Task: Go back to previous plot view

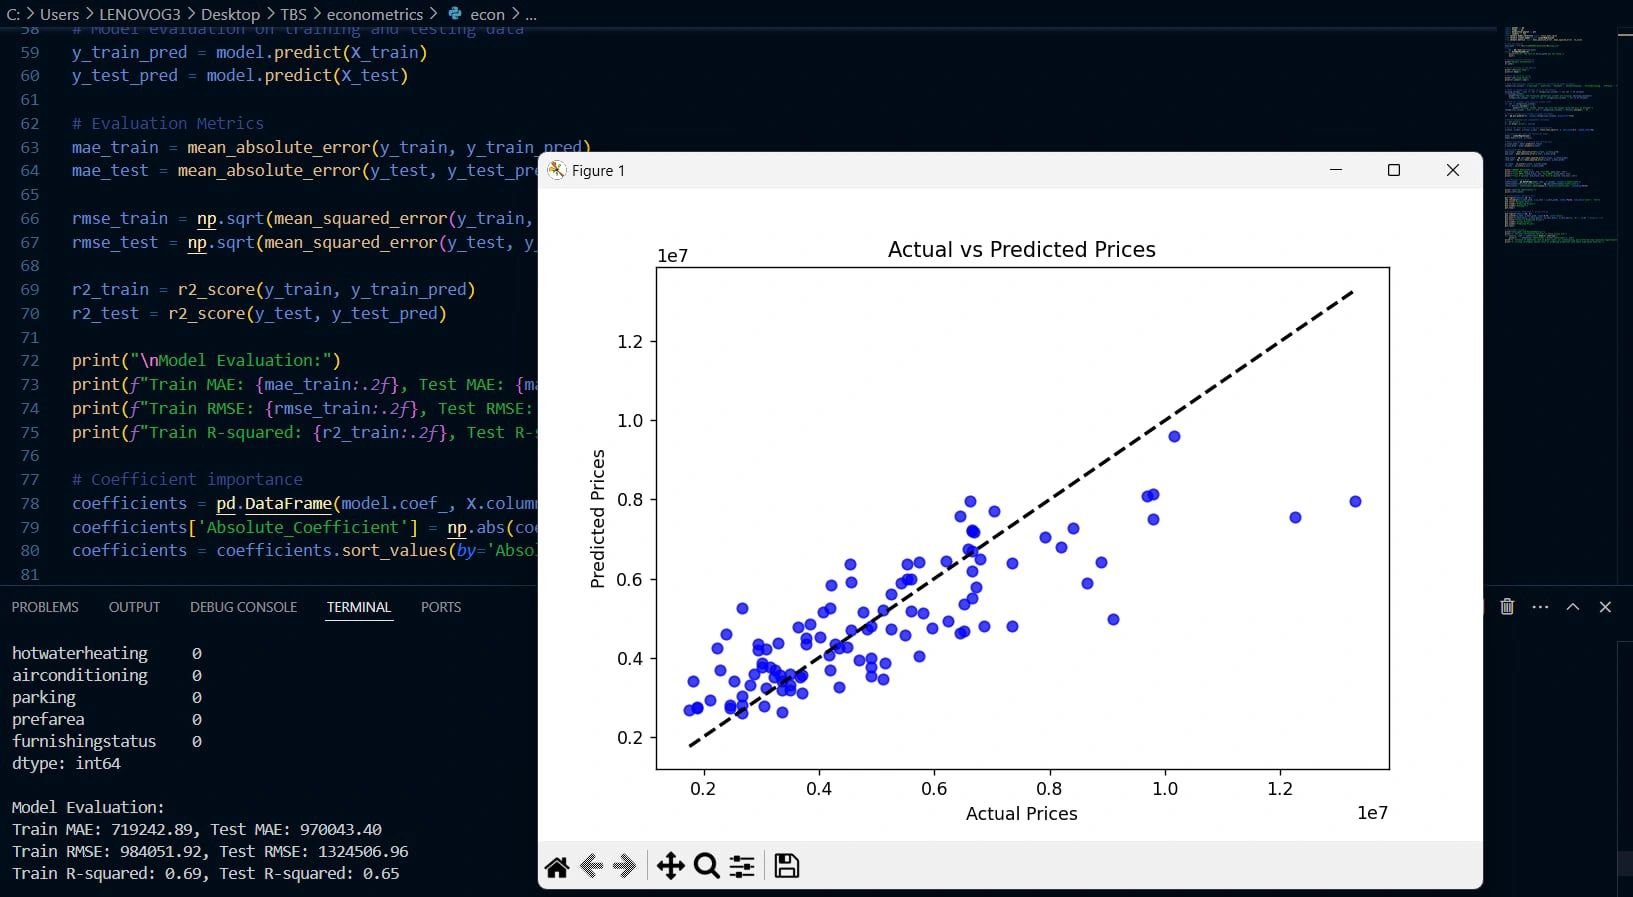Action: (591, 866)
